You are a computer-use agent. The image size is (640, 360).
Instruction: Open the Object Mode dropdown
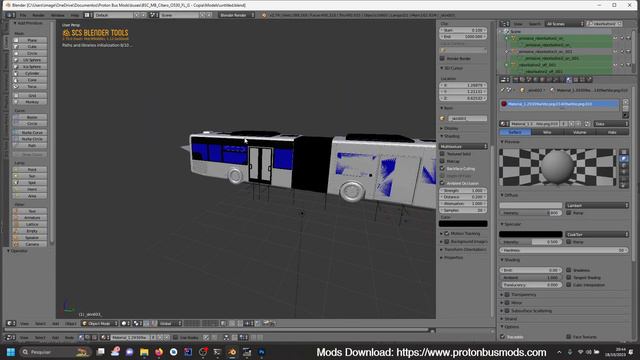[x=100, y=324]
